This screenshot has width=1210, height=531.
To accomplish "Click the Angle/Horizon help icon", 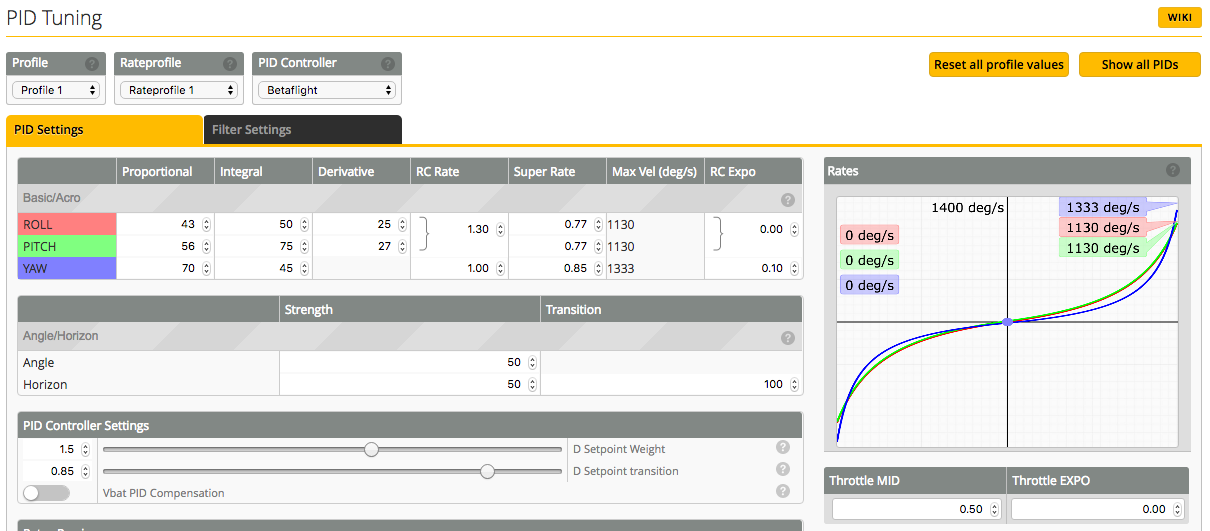I will tap(787, 337).
